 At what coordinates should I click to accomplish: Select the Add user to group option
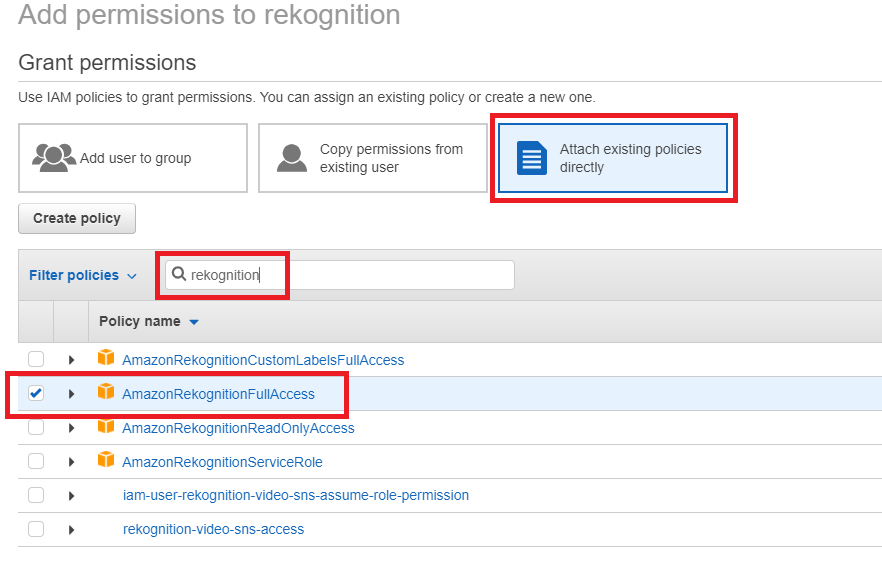[133, 158]
